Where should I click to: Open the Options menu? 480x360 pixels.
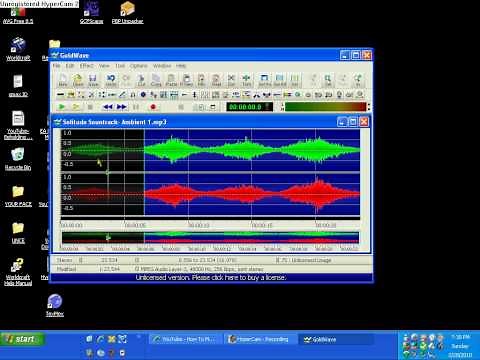138,66
